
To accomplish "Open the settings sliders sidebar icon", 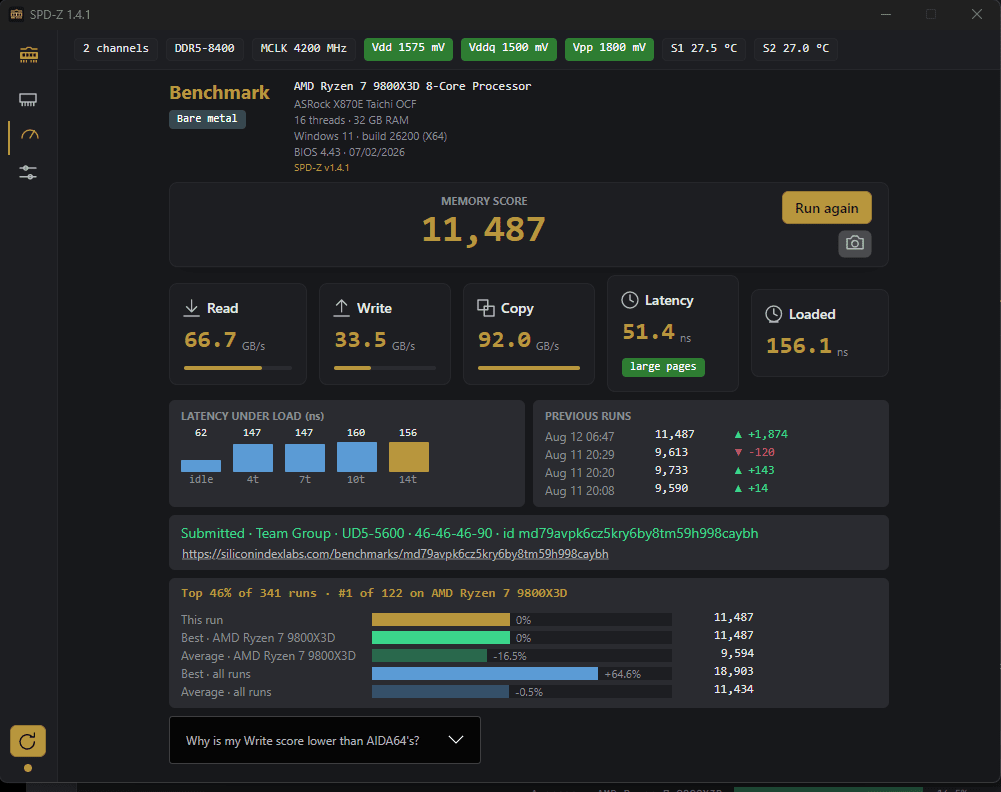I will point(28,172).
